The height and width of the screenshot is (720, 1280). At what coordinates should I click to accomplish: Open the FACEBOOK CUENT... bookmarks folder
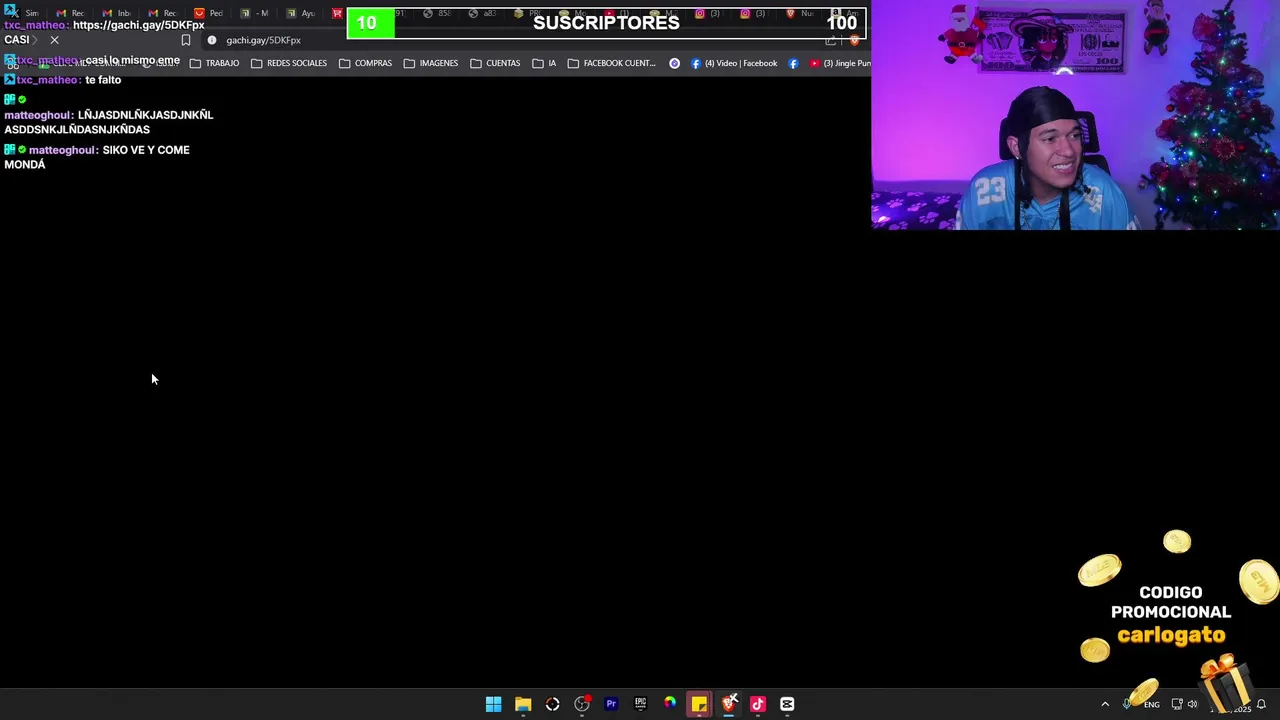[612, 63]
